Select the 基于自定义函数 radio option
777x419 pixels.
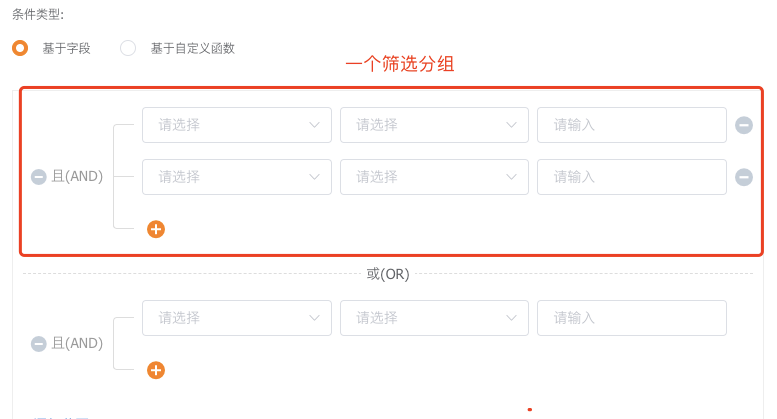click(x=128, y=48)
